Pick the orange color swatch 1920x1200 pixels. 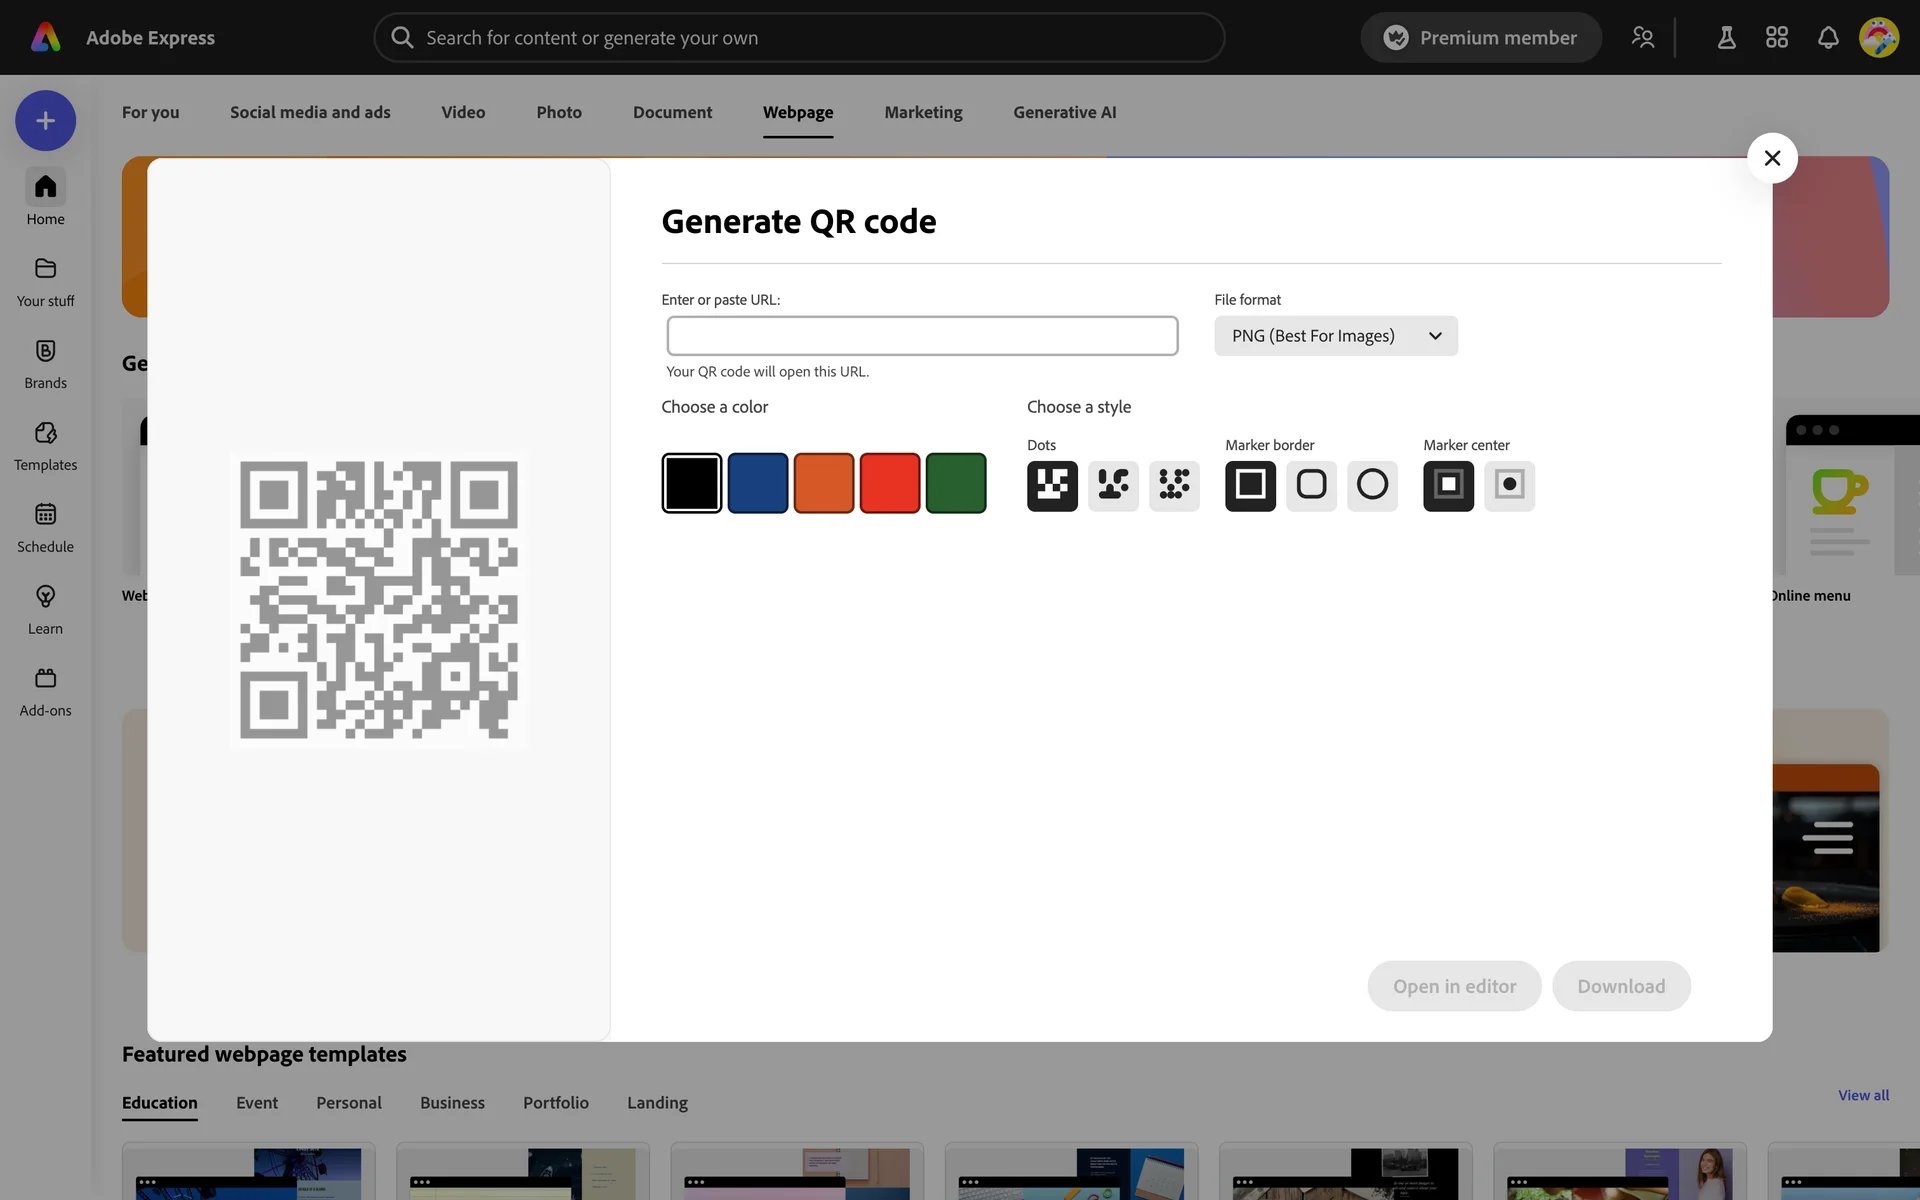pyautogui.click(x=823, y=483)
